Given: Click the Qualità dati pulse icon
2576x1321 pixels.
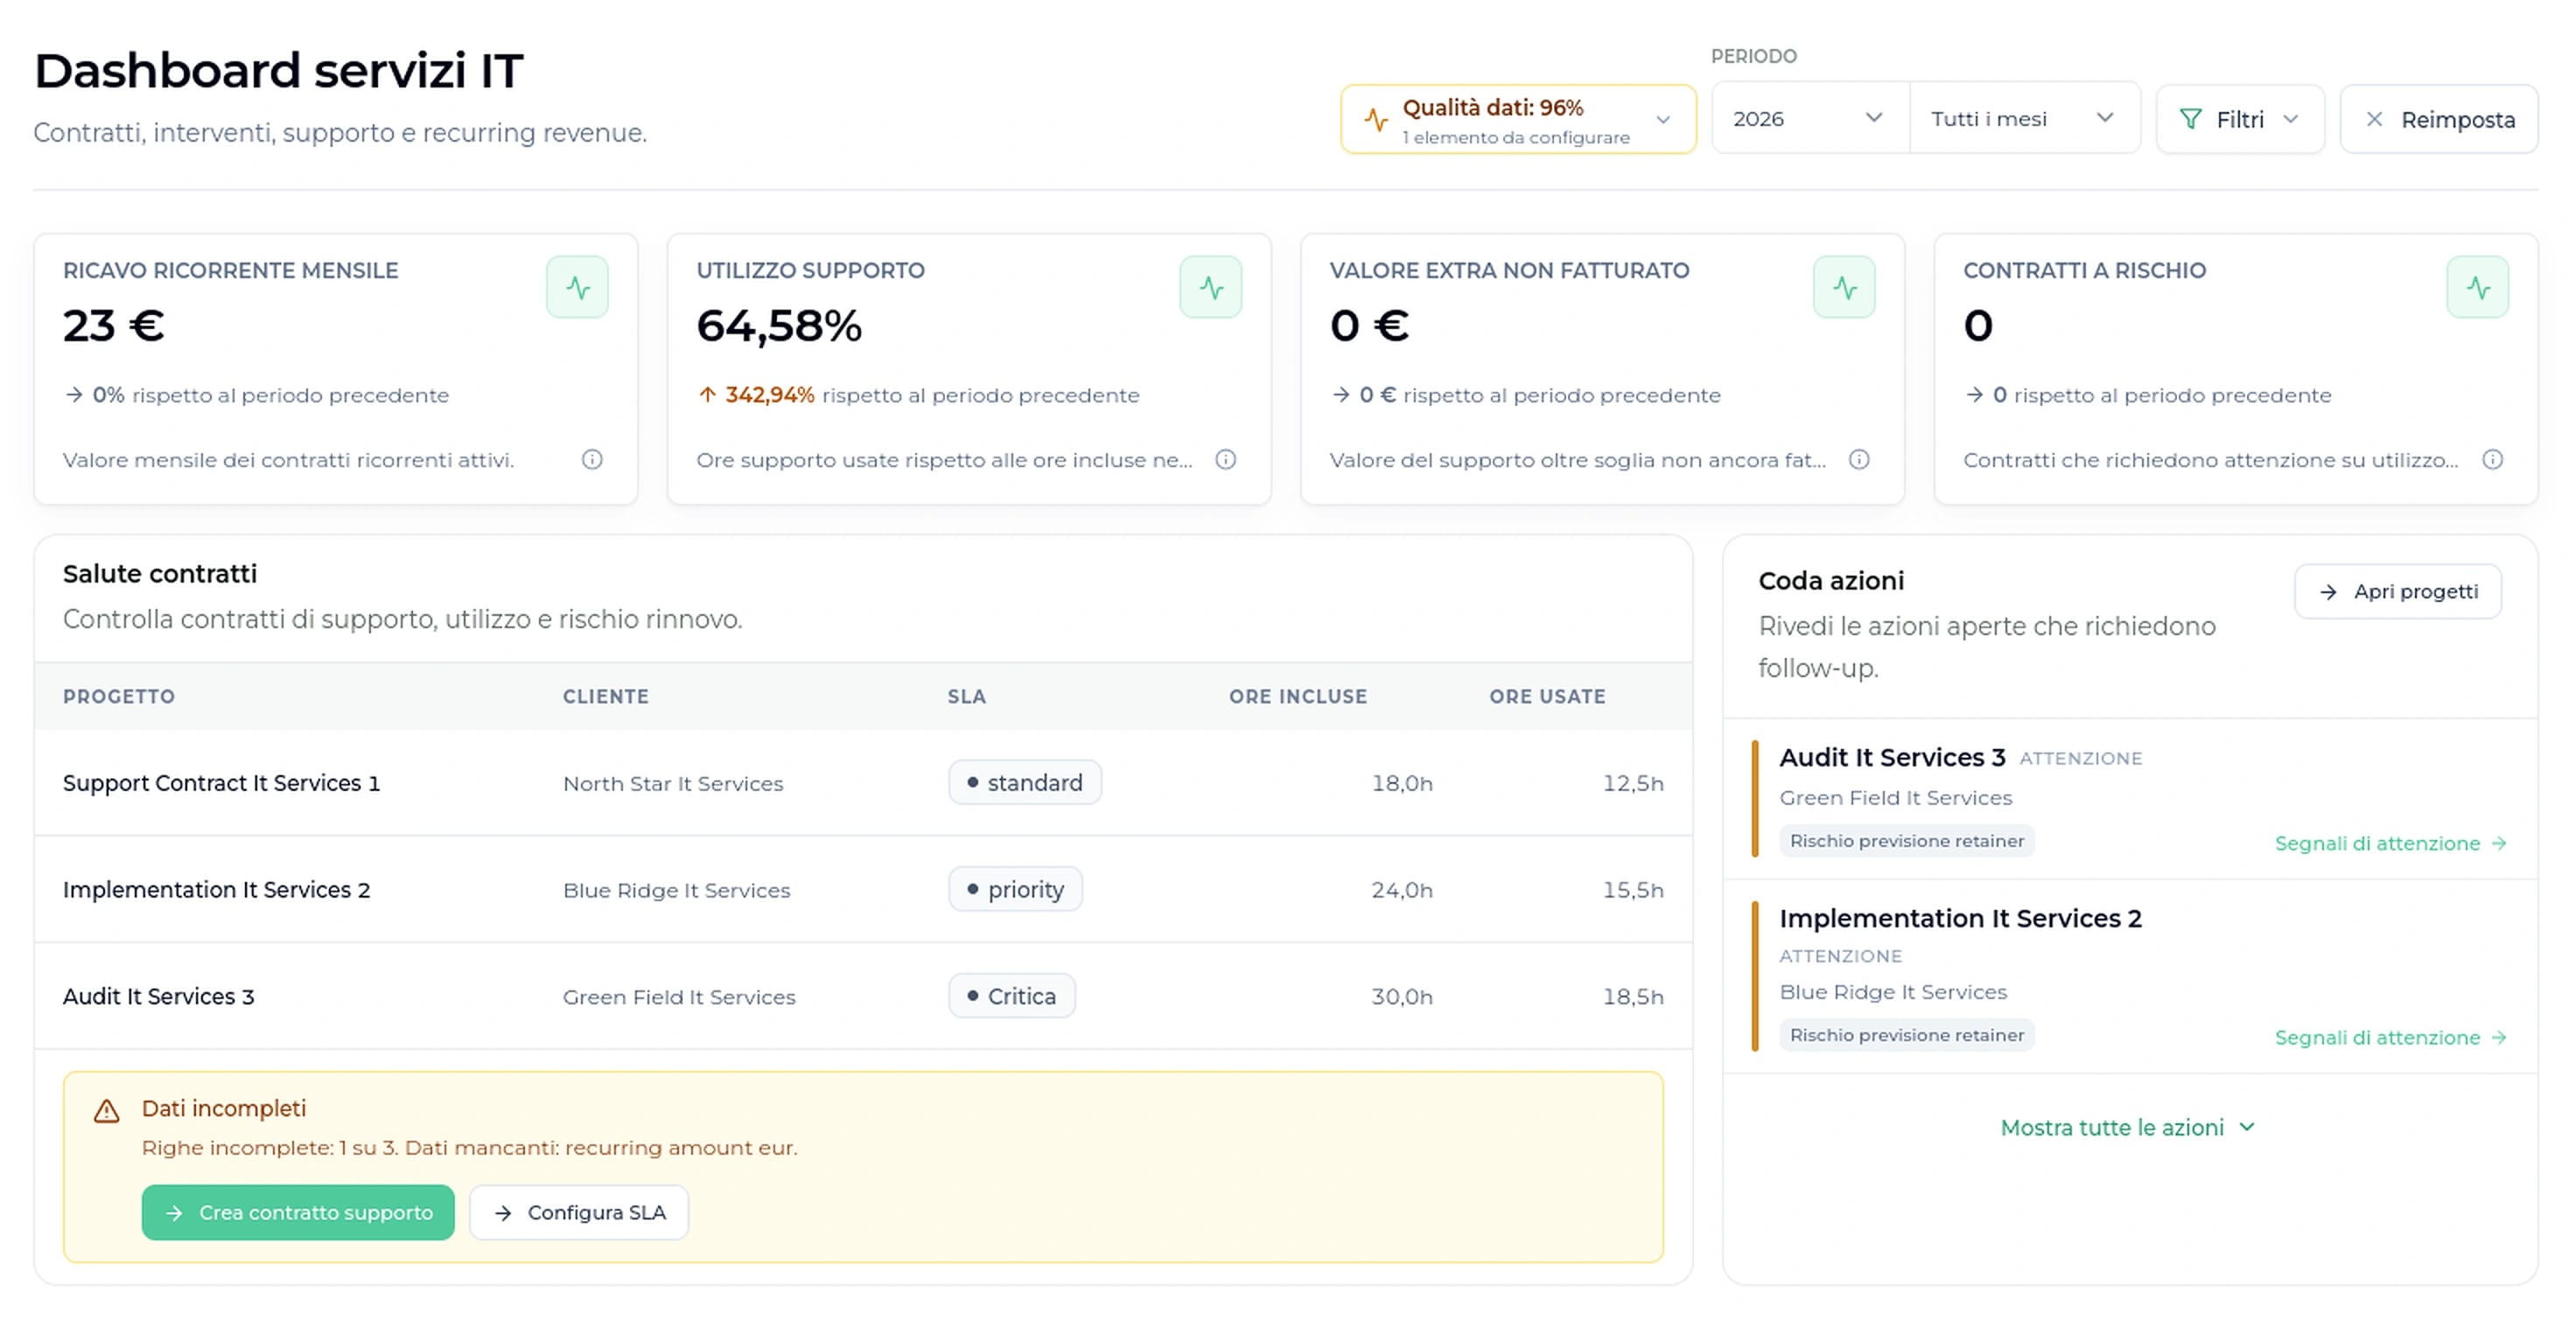Looking at the screenshot, I should point(1376,120).
